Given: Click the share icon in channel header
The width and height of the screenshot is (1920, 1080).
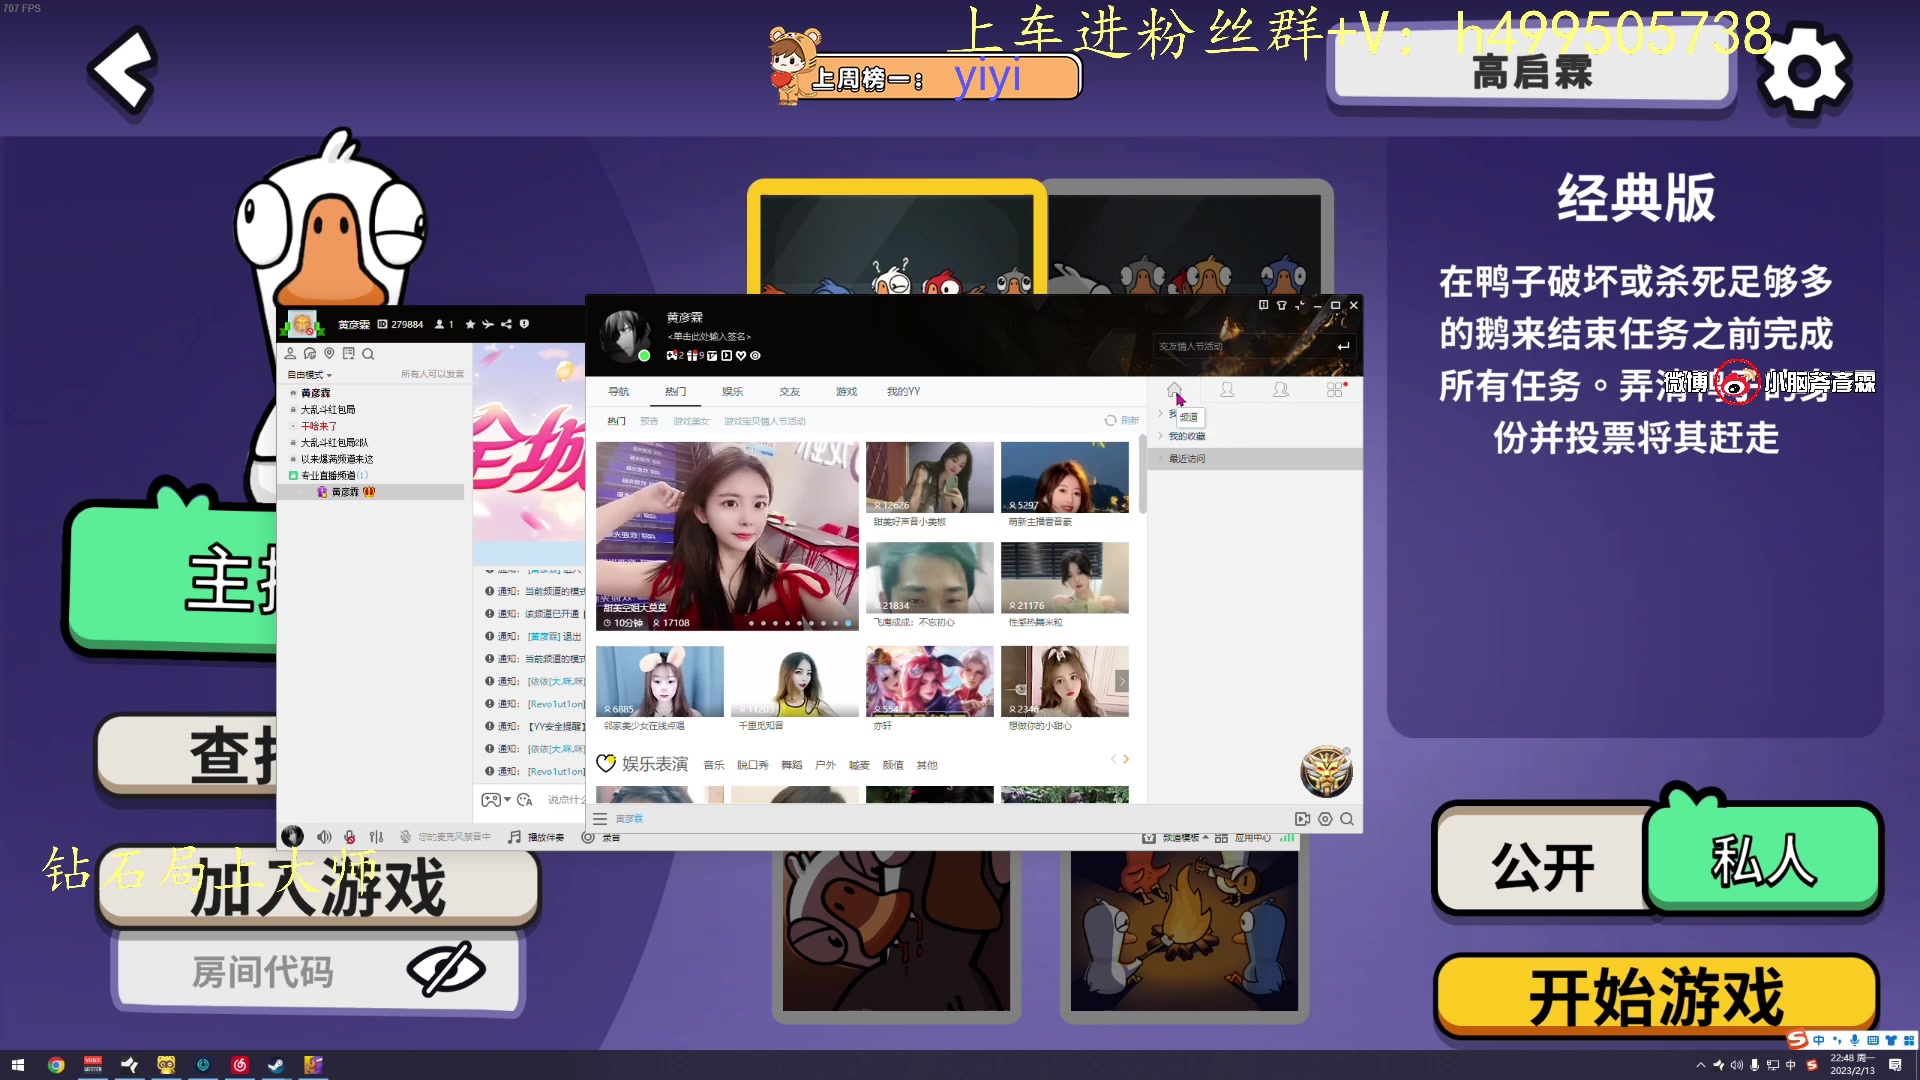Looking at the screenshot, I should click(x=506, y=324).
